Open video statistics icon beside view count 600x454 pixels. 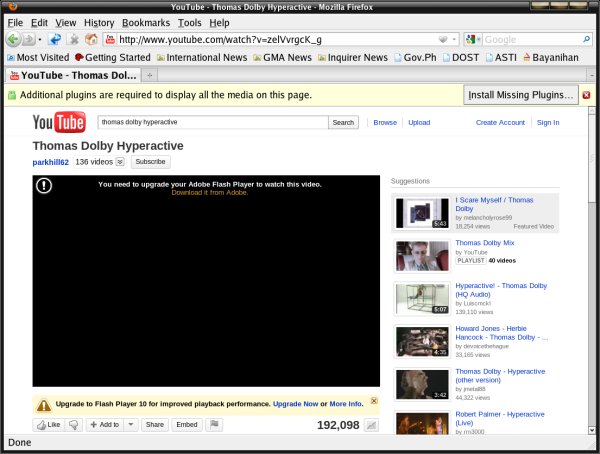(x=372, y=425)
